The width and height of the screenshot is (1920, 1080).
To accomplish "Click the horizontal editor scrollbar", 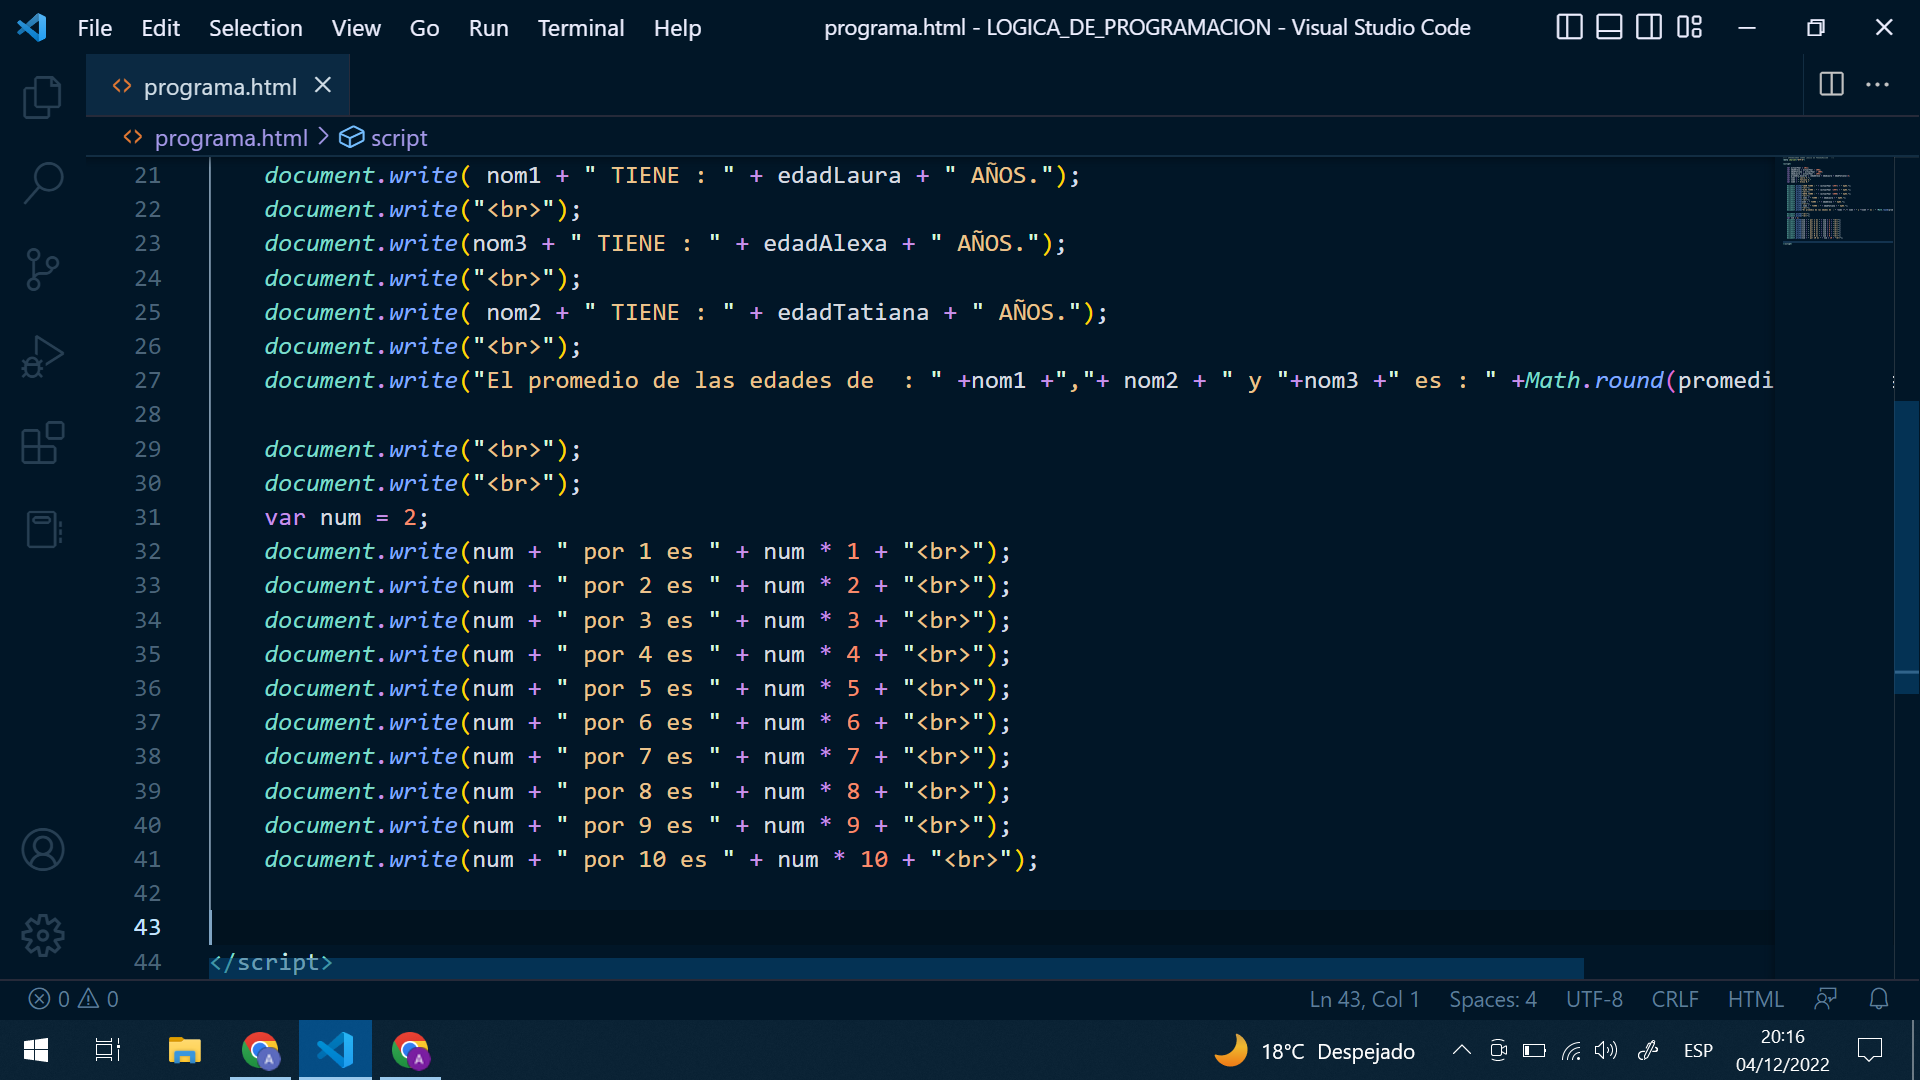I will tap(896, 969).
